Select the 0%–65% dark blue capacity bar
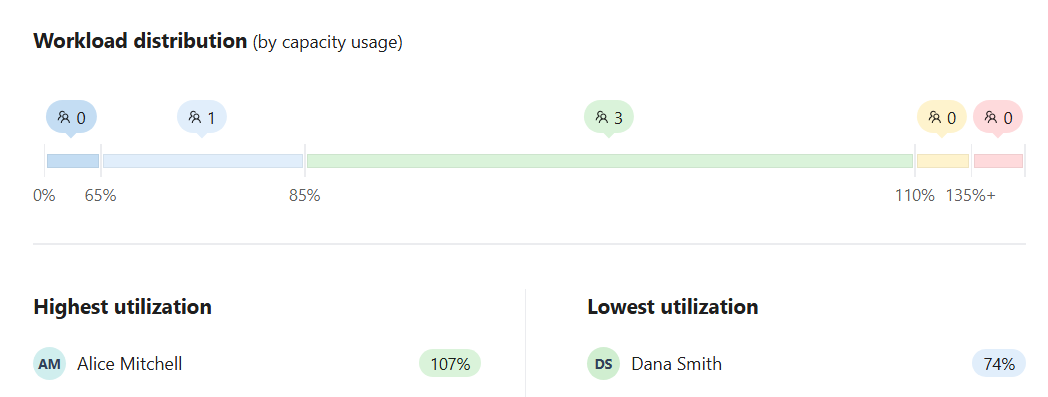Screen dimensions: 1048x397 pyautogui.click(x=73, y=161)
